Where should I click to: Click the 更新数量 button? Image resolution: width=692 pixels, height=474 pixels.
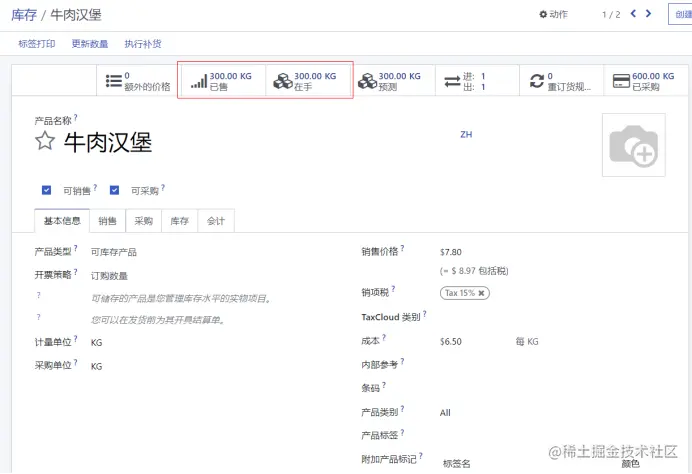tap(90, 44)
